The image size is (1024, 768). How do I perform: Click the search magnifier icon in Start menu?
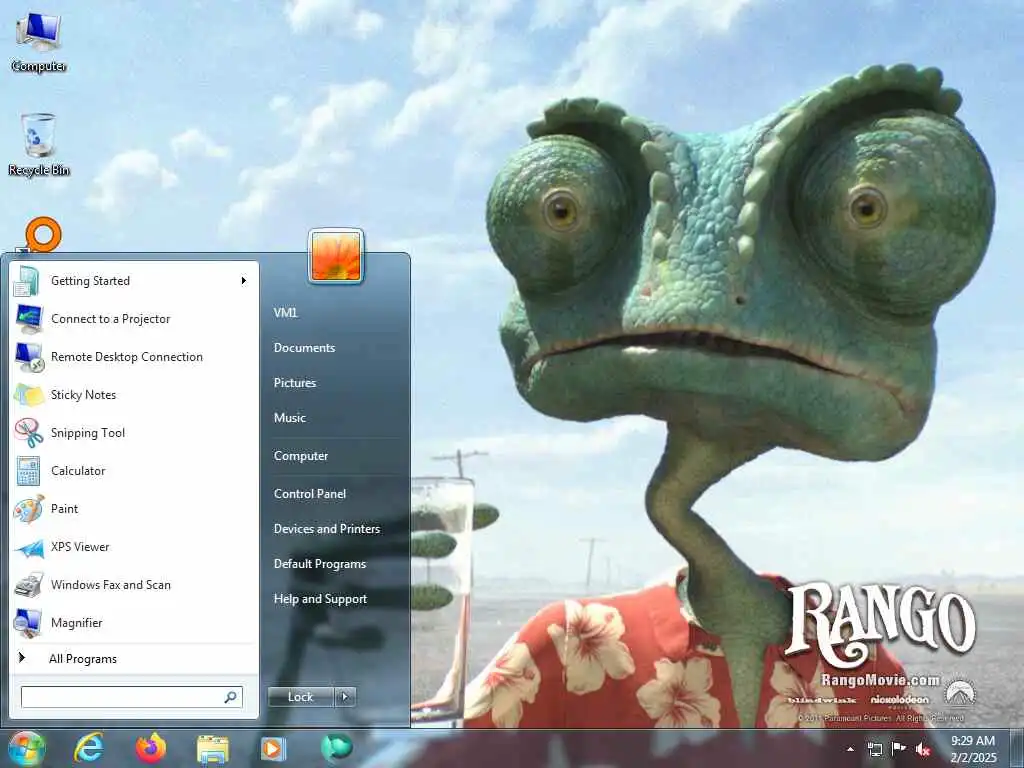tap(231, 697)
